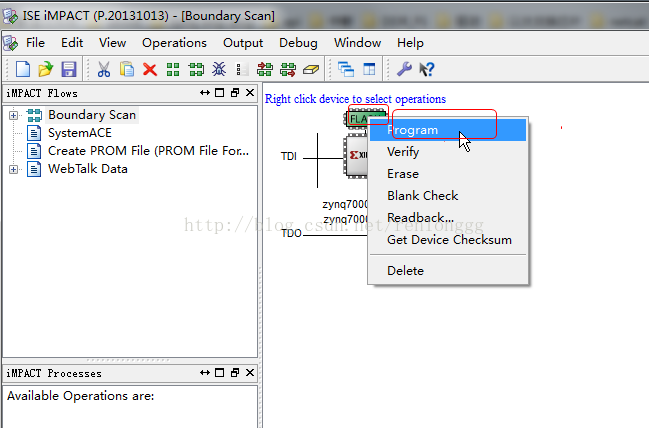Select Boundary Scan in iMPACT Flows
Image resolution: width=649 pixels, height=428 pixels.
[x=92, y=115]
